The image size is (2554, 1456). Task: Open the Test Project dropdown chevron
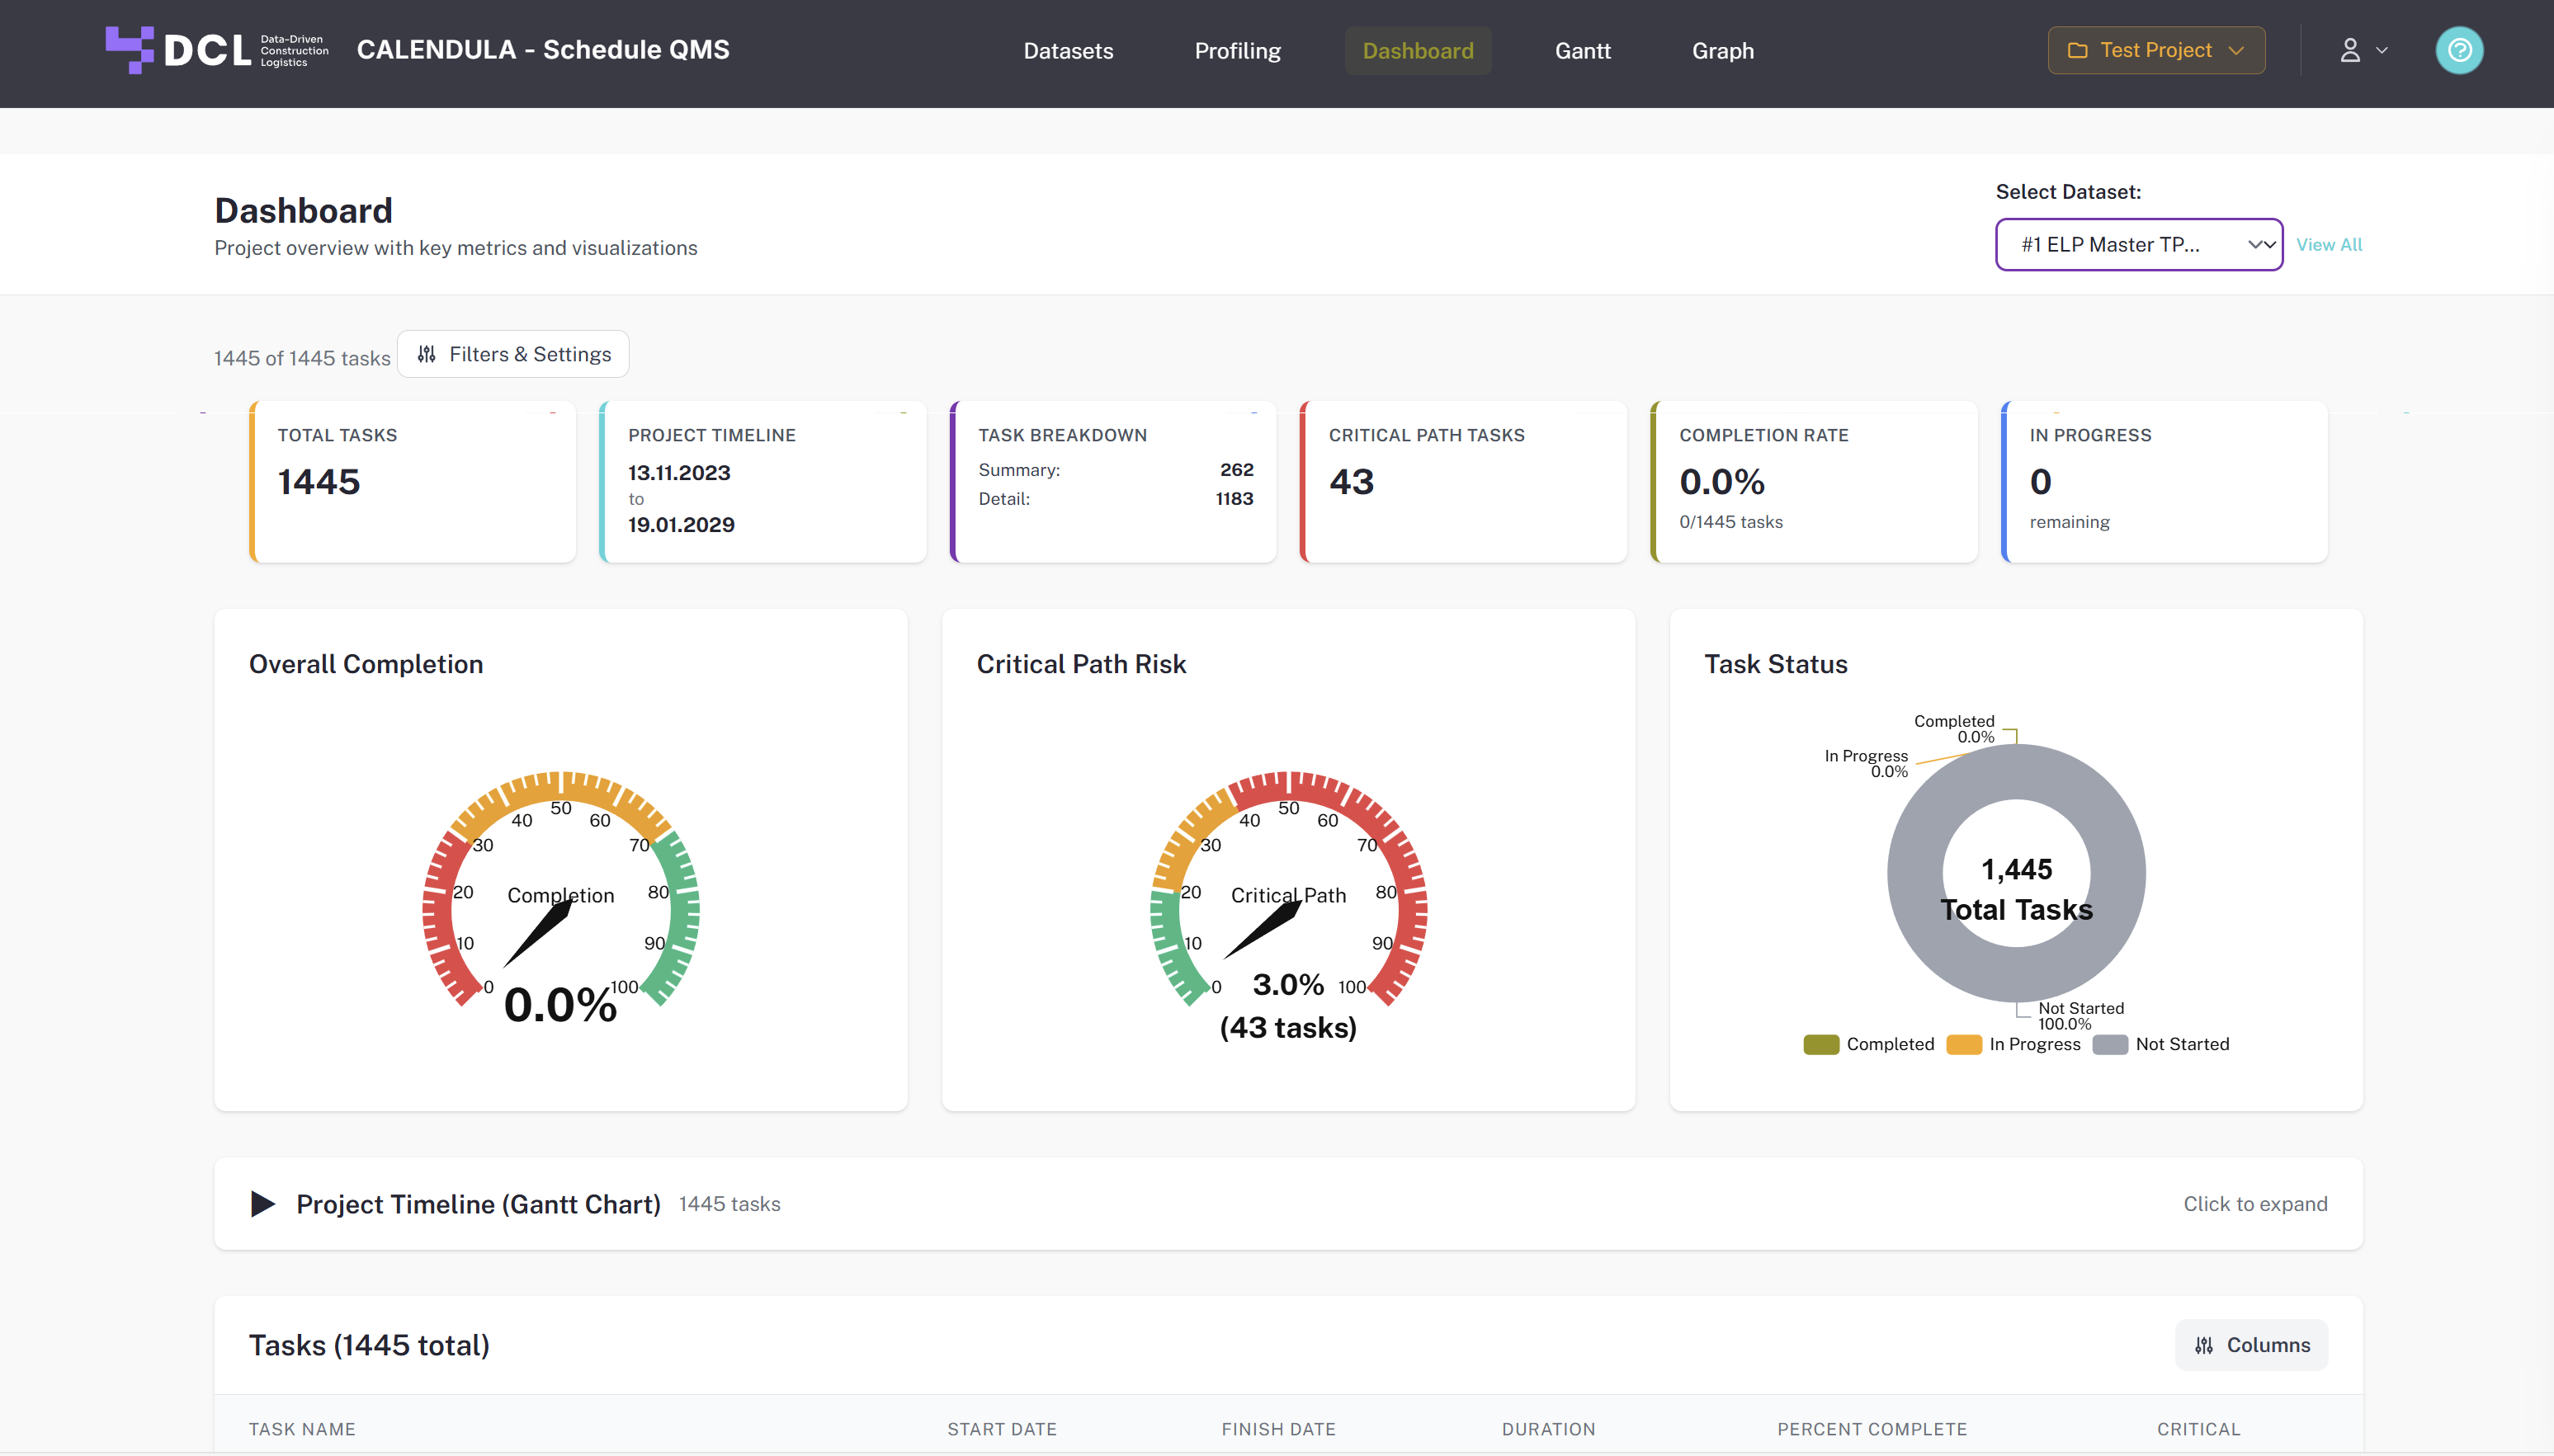(x=2237, y=50)
